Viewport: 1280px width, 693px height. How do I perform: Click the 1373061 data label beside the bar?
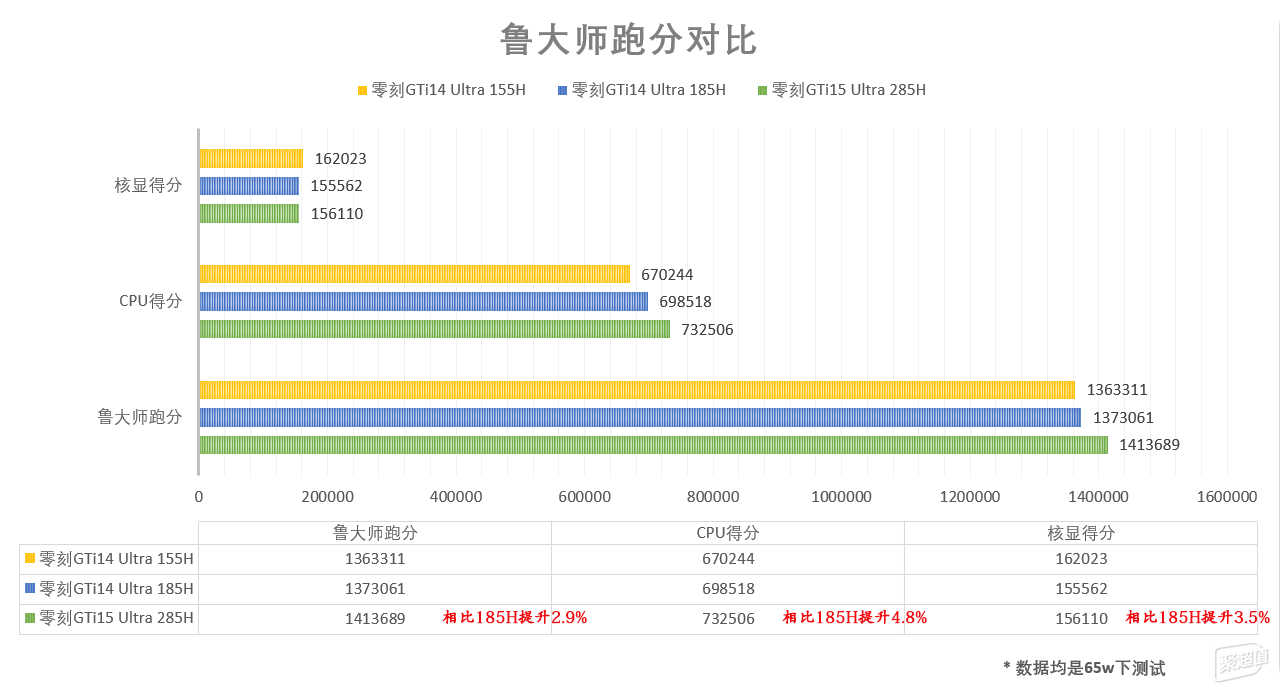pos(1123,417)
